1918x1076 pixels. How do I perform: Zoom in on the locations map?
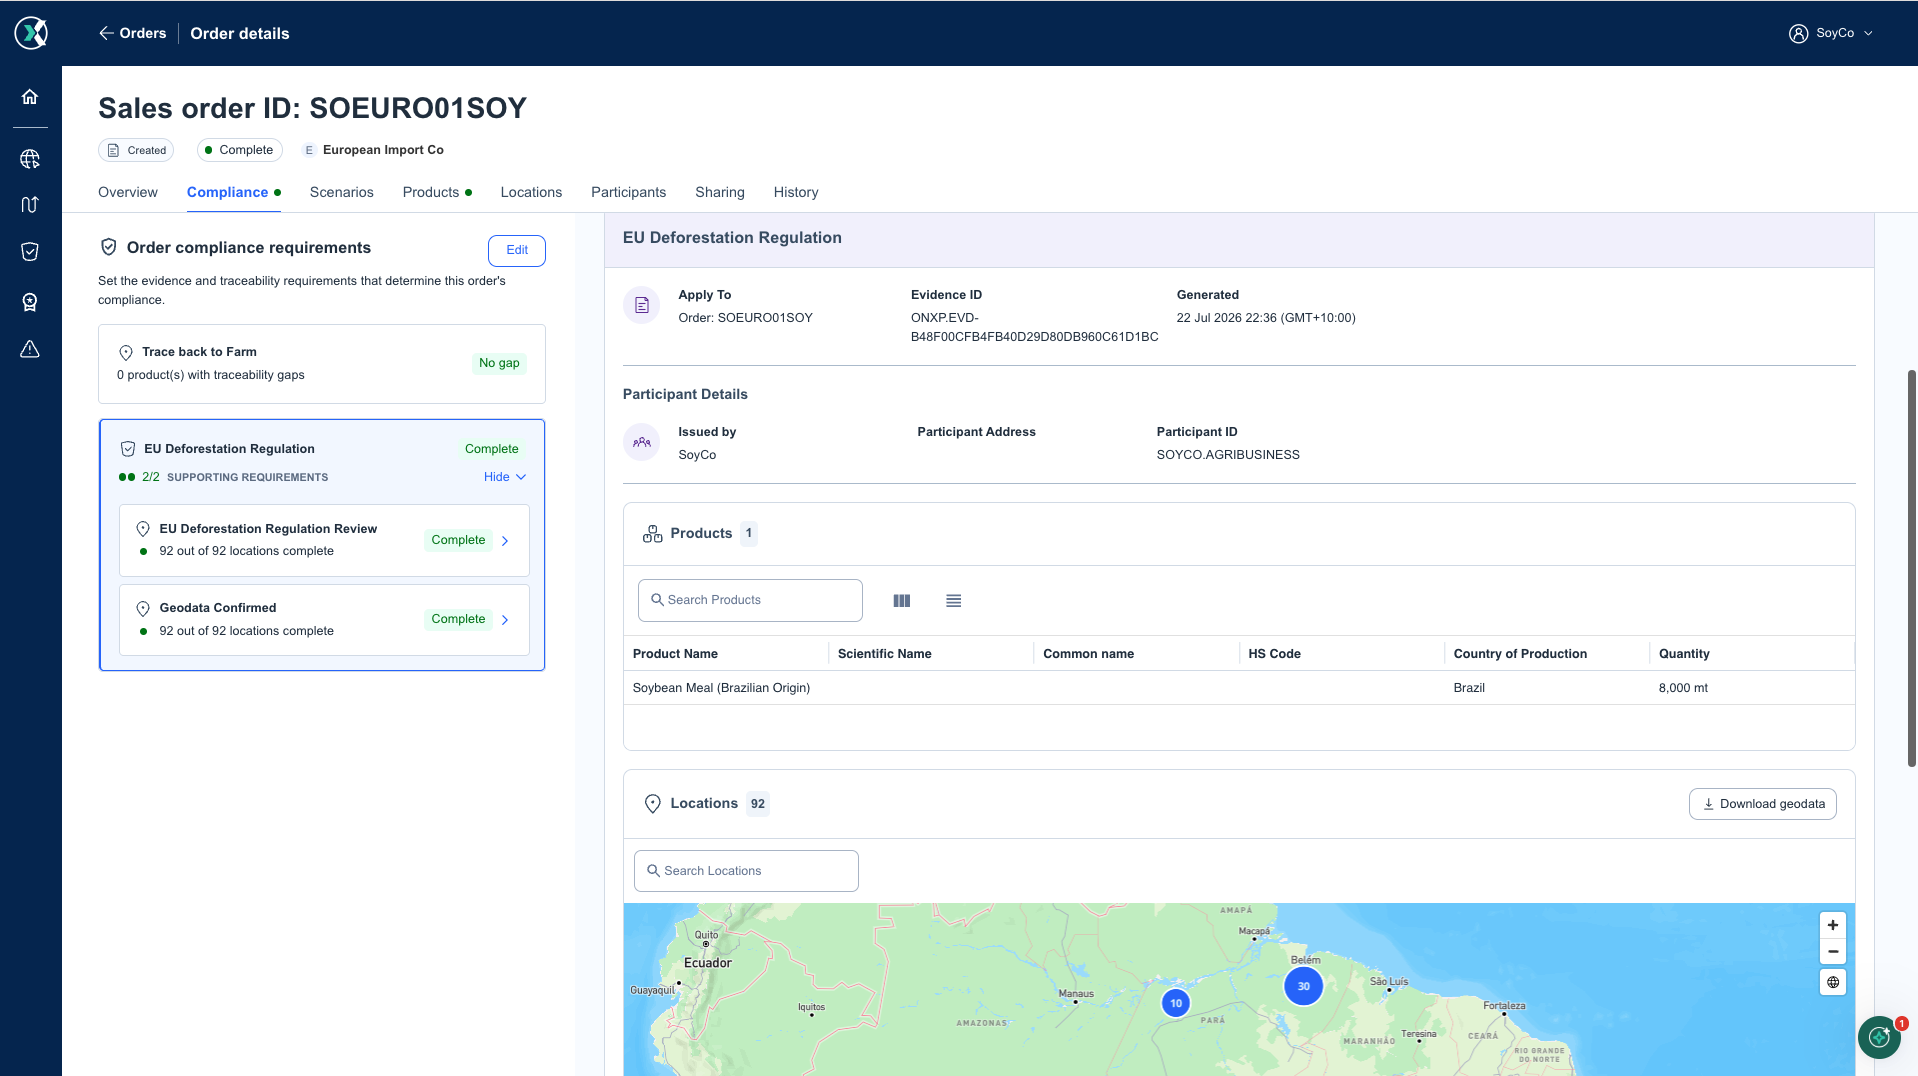pos(1833,925)
